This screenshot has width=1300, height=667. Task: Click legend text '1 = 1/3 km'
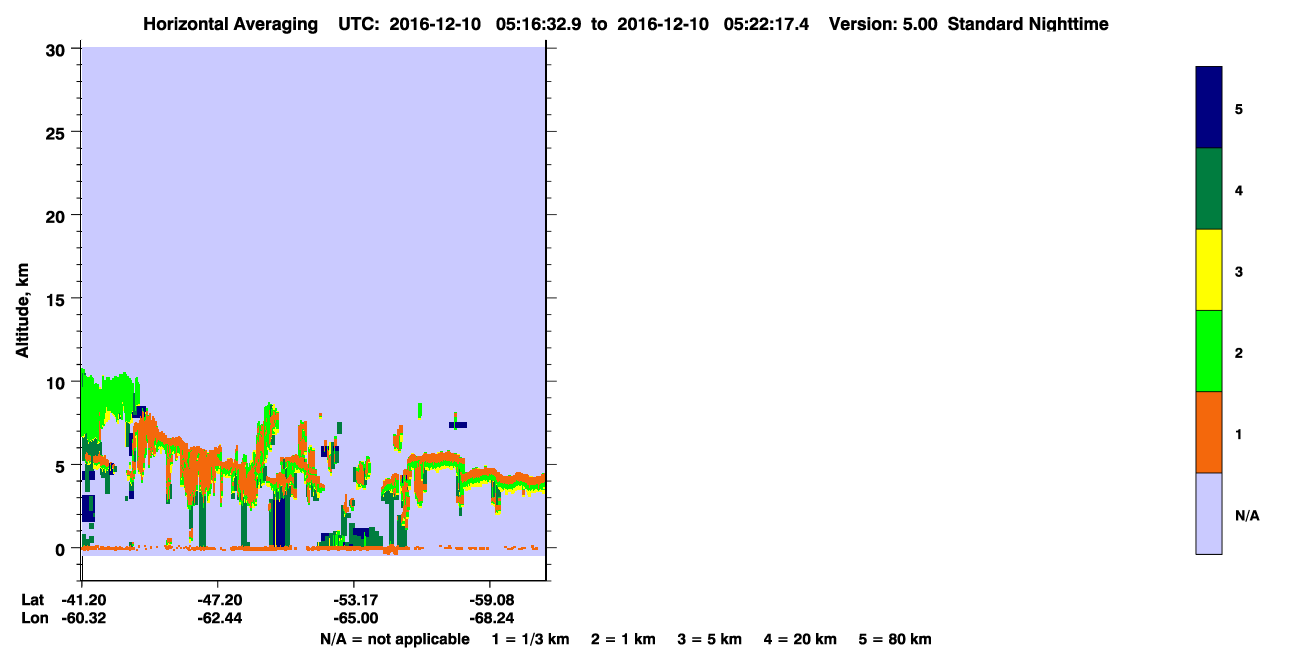click(x=530, y=639)
